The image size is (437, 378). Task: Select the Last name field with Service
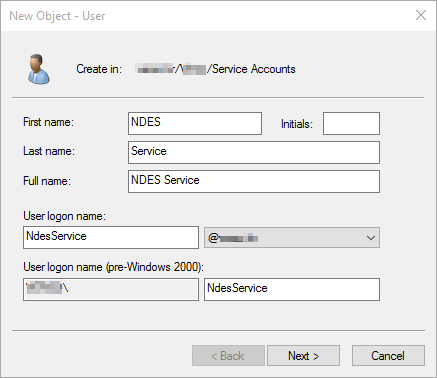click(254, 152)
